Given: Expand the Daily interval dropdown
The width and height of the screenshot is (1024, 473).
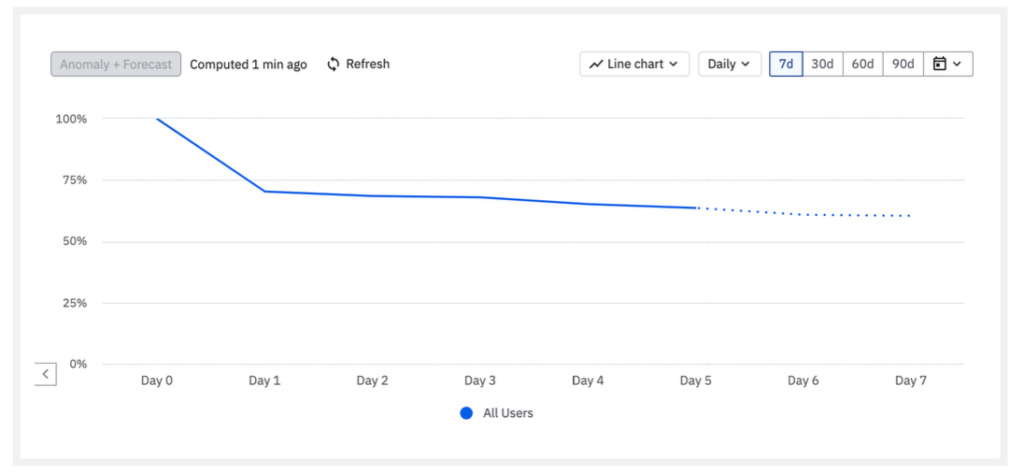Looking at the screenshot, I should click(729, 64).
